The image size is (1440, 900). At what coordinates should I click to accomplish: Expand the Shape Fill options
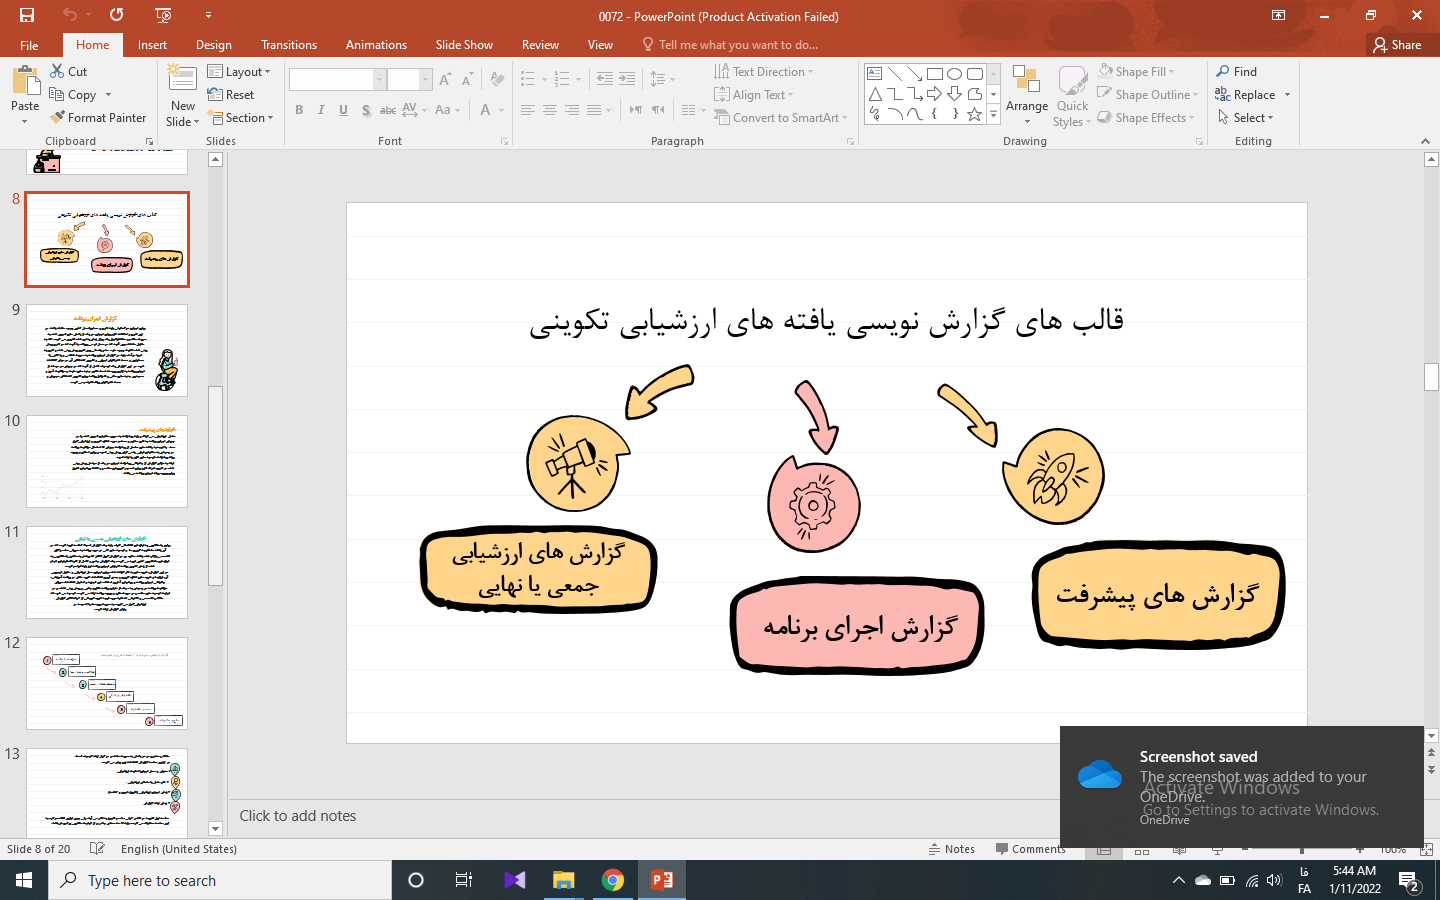click(1139, 72)
